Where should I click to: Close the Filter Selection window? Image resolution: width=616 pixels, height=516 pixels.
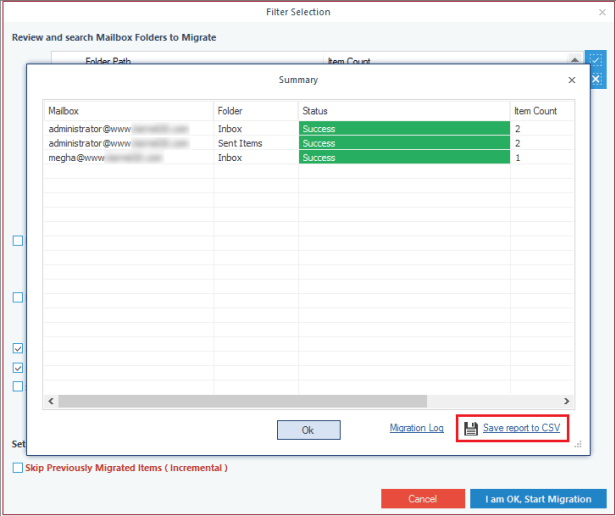(x=602, y=12)
